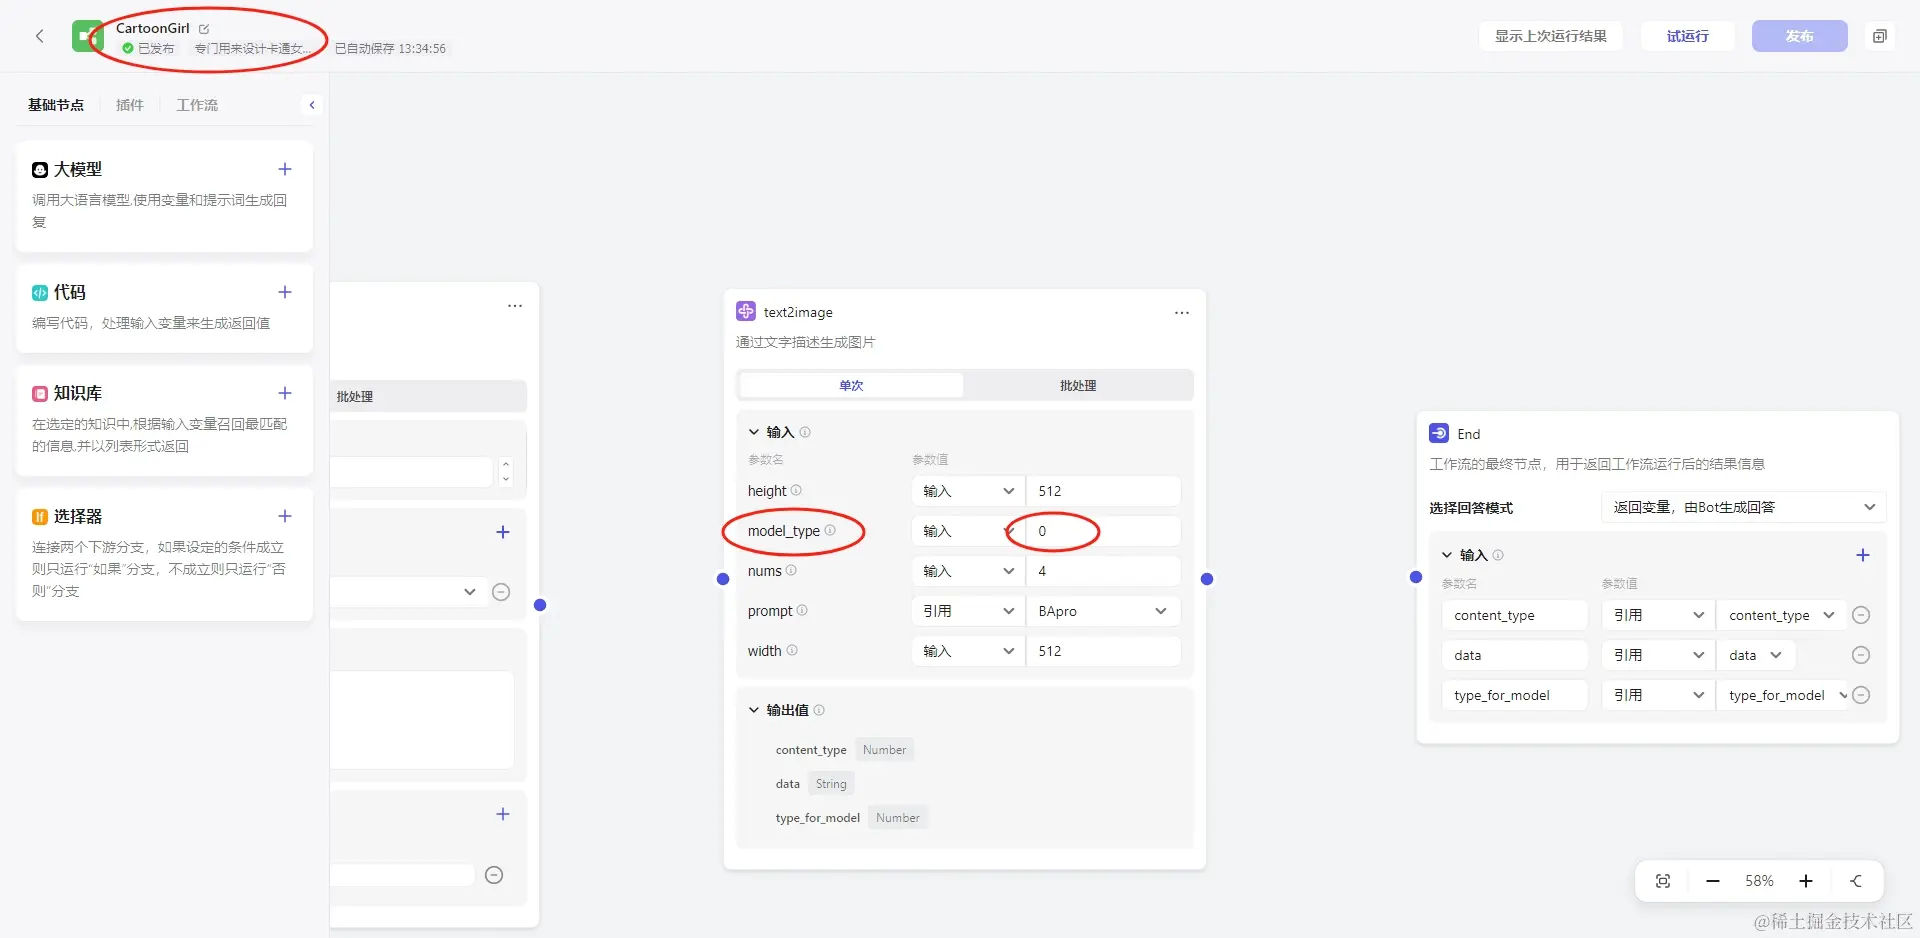Viewport: 1920px width, 938px height.
Task: Click the End node input port
Action: click(x=1416, y=577)
